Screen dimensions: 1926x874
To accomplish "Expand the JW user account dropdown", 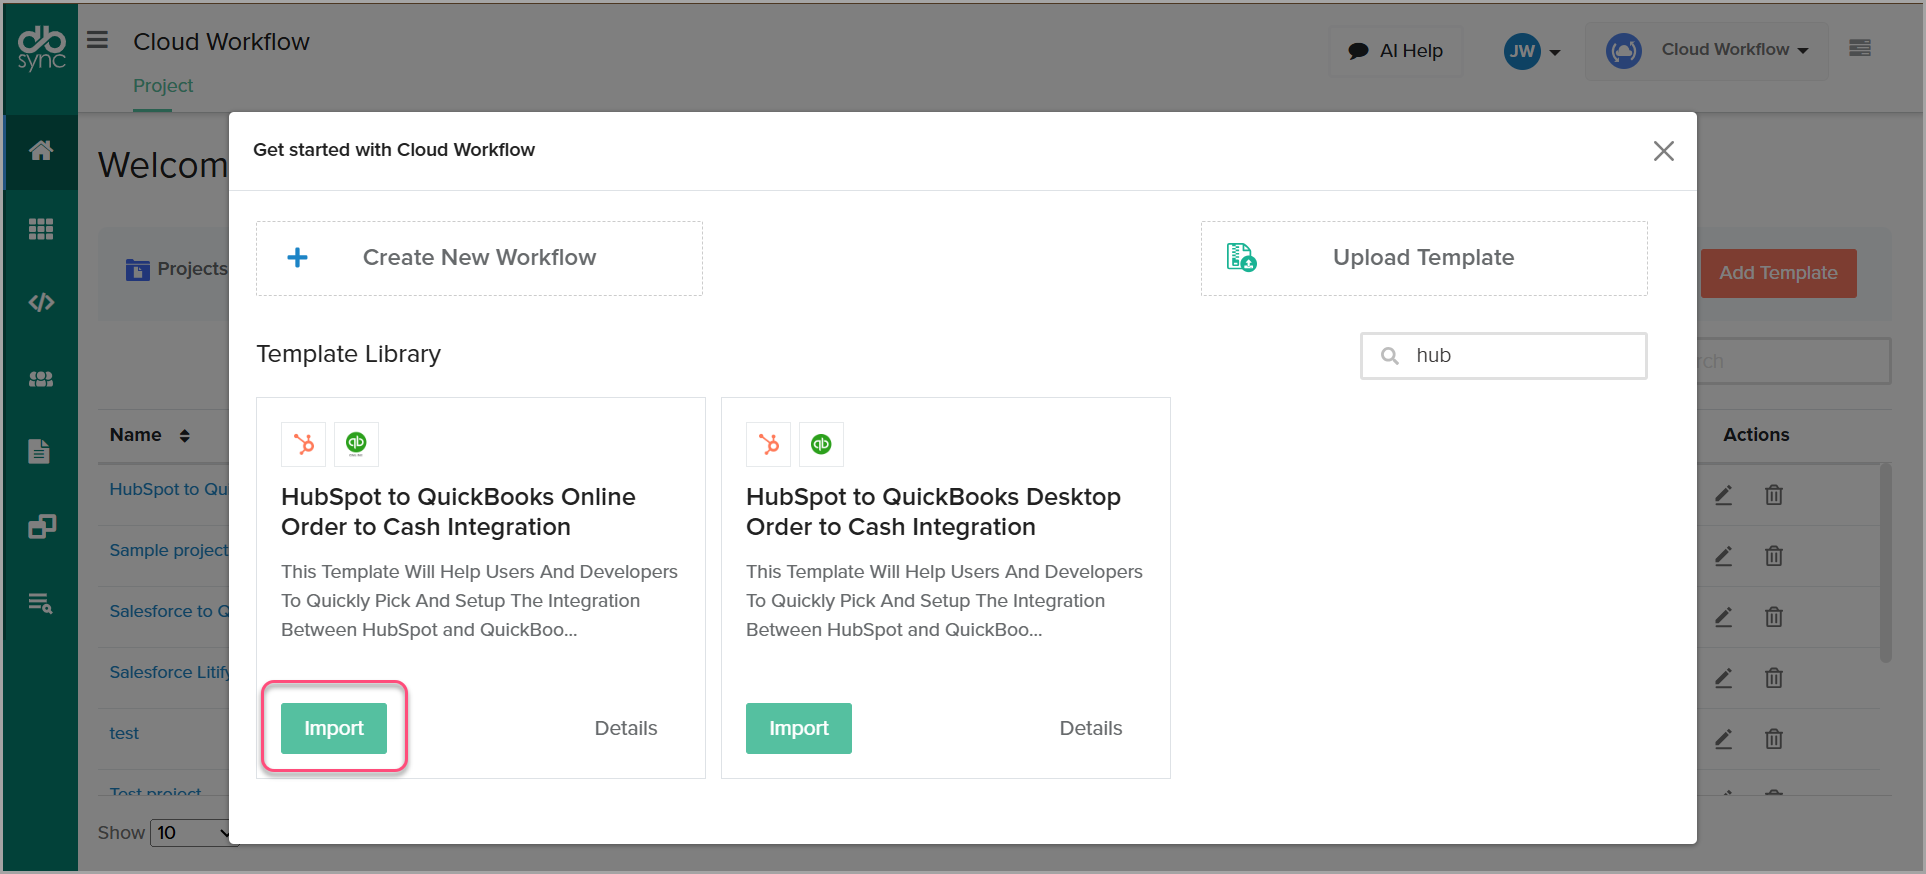I will pyautogui.click(x=1532, y=51).
